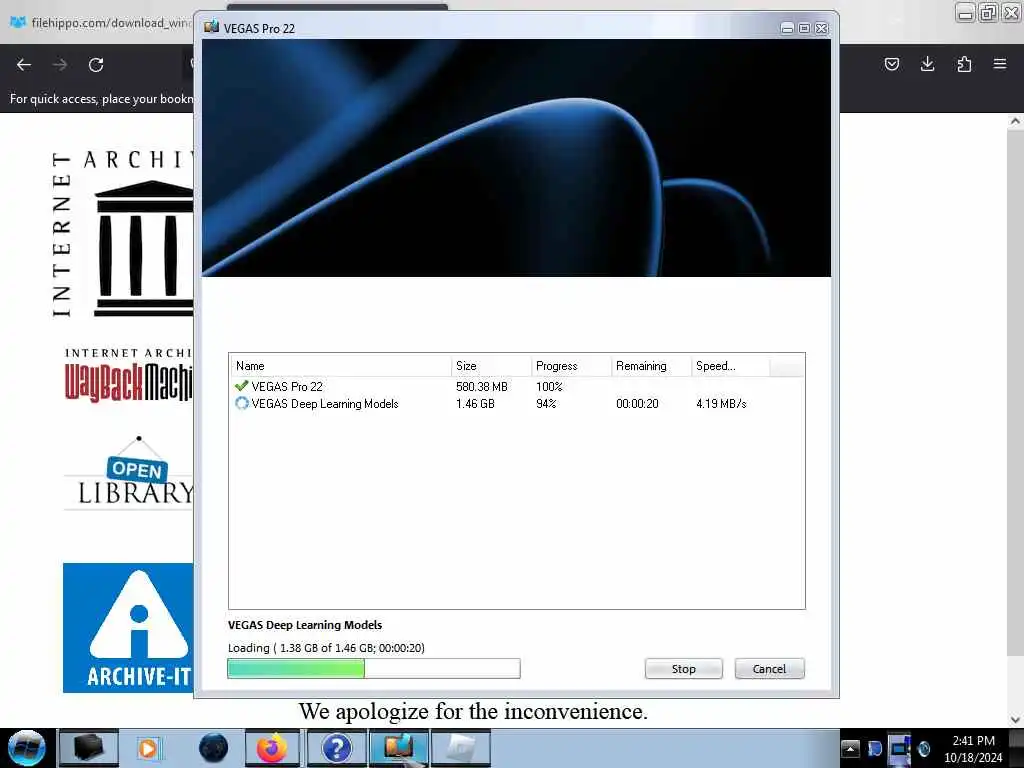Viewport: 1024px width, 768px height.
Task: Show hidden system tray icons
Action: tap(850, 748)
